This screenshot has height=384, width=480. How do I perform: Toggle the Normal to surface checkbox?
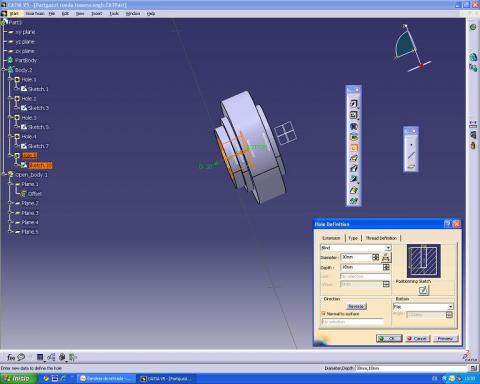pos(323,314)
